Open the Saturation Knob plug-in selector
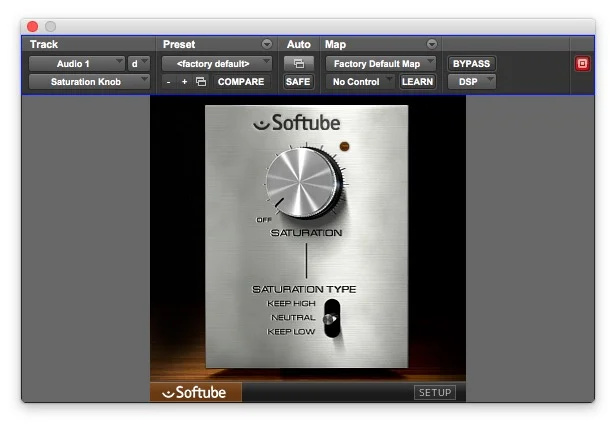615x427 pixels. tap(89, 82)
